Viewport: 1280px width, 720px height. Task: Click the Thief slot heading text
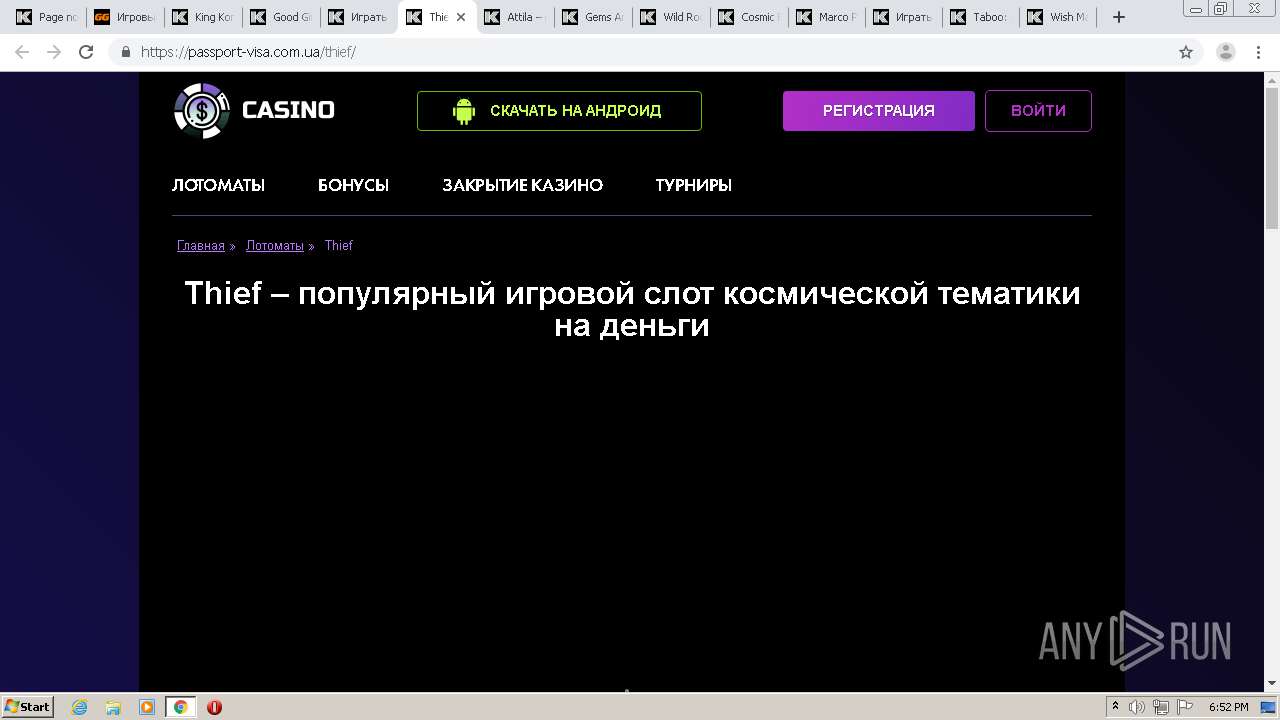click(632, 309)
